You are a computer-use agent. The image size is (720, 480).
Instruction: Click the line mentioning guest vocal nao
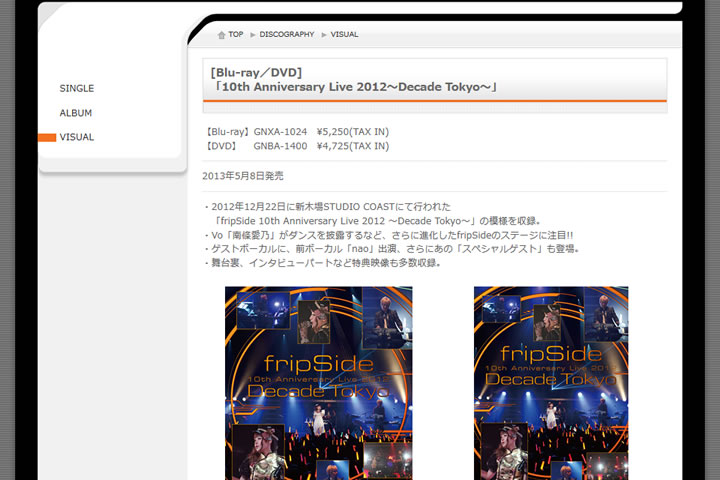click(x=392, y=249)
